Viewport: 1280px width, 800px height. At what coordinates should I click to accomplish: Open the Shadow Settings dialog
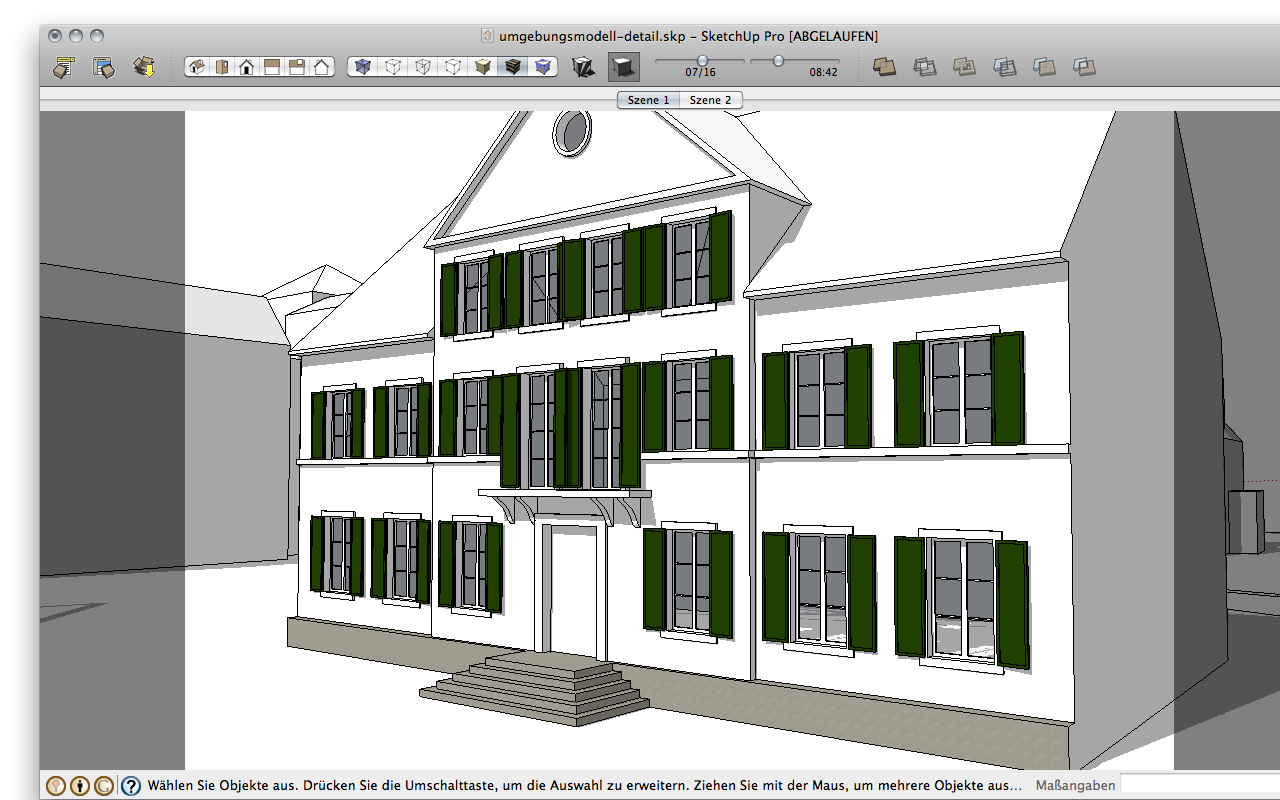[x=583, y=67]
